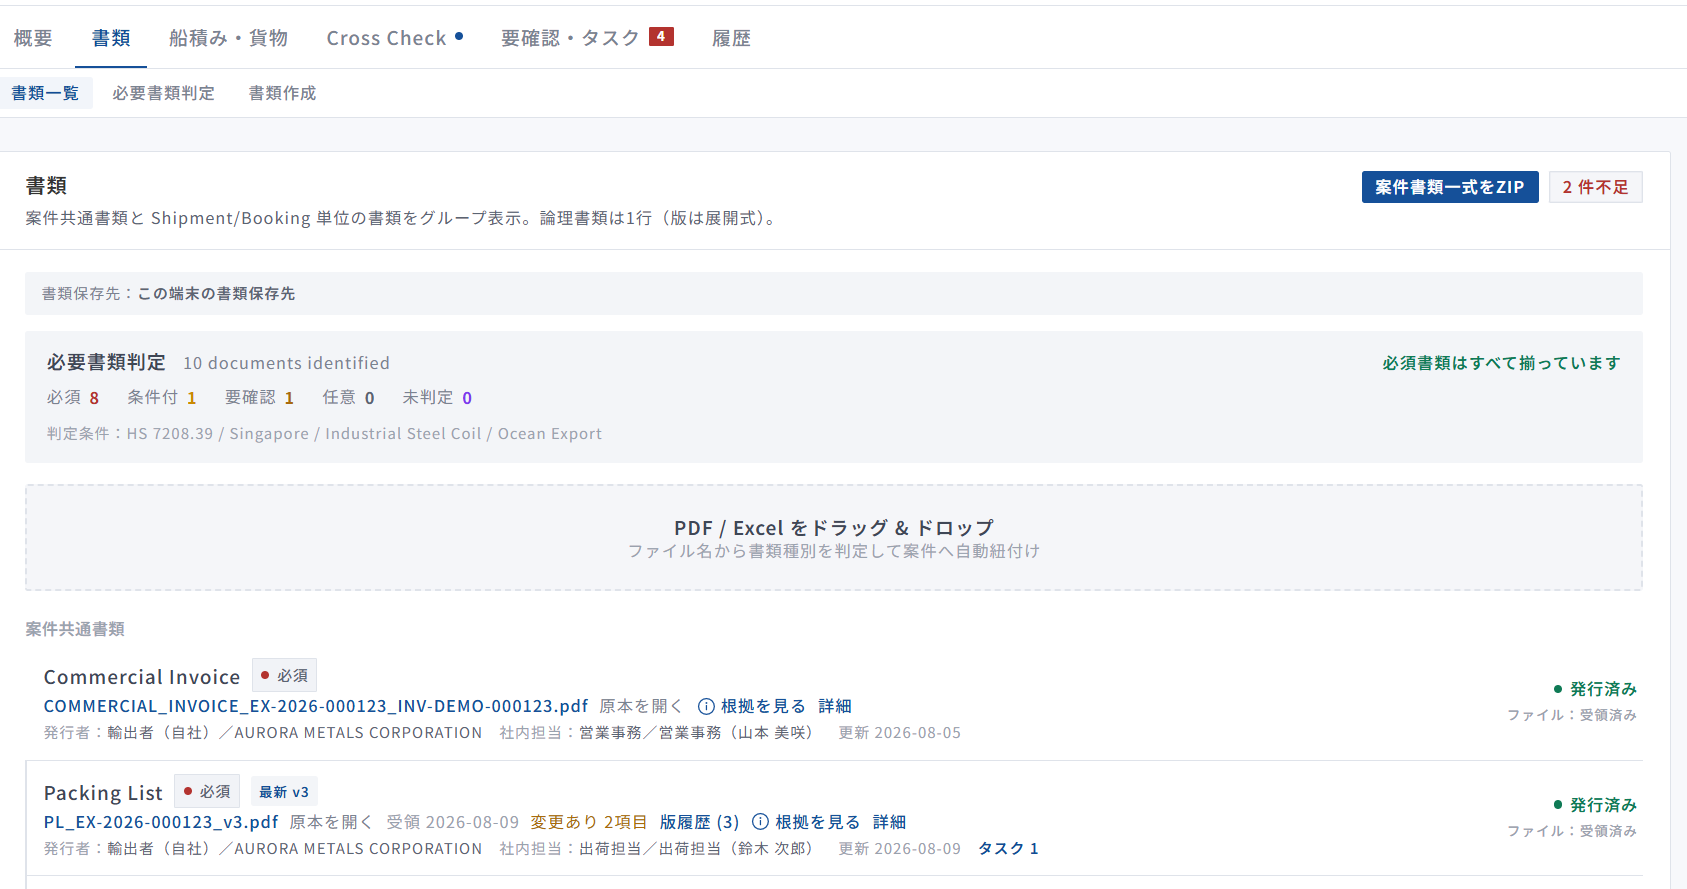Screen dimensions: 1687x889
Task: Click the 未判定 0 count
Action: (x=437, y=397)
